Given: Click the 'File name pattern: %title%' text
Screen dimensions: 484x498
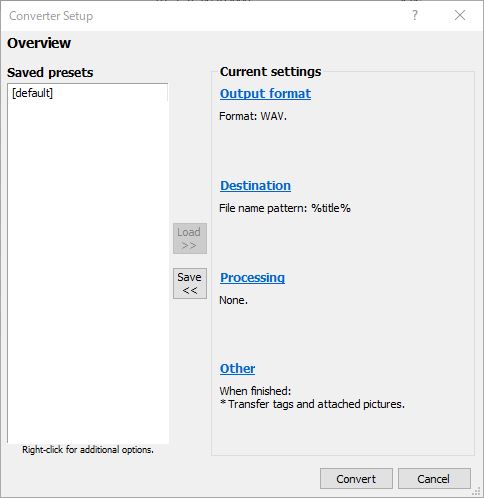Looking at the screenshot, I should click(285, 208).
